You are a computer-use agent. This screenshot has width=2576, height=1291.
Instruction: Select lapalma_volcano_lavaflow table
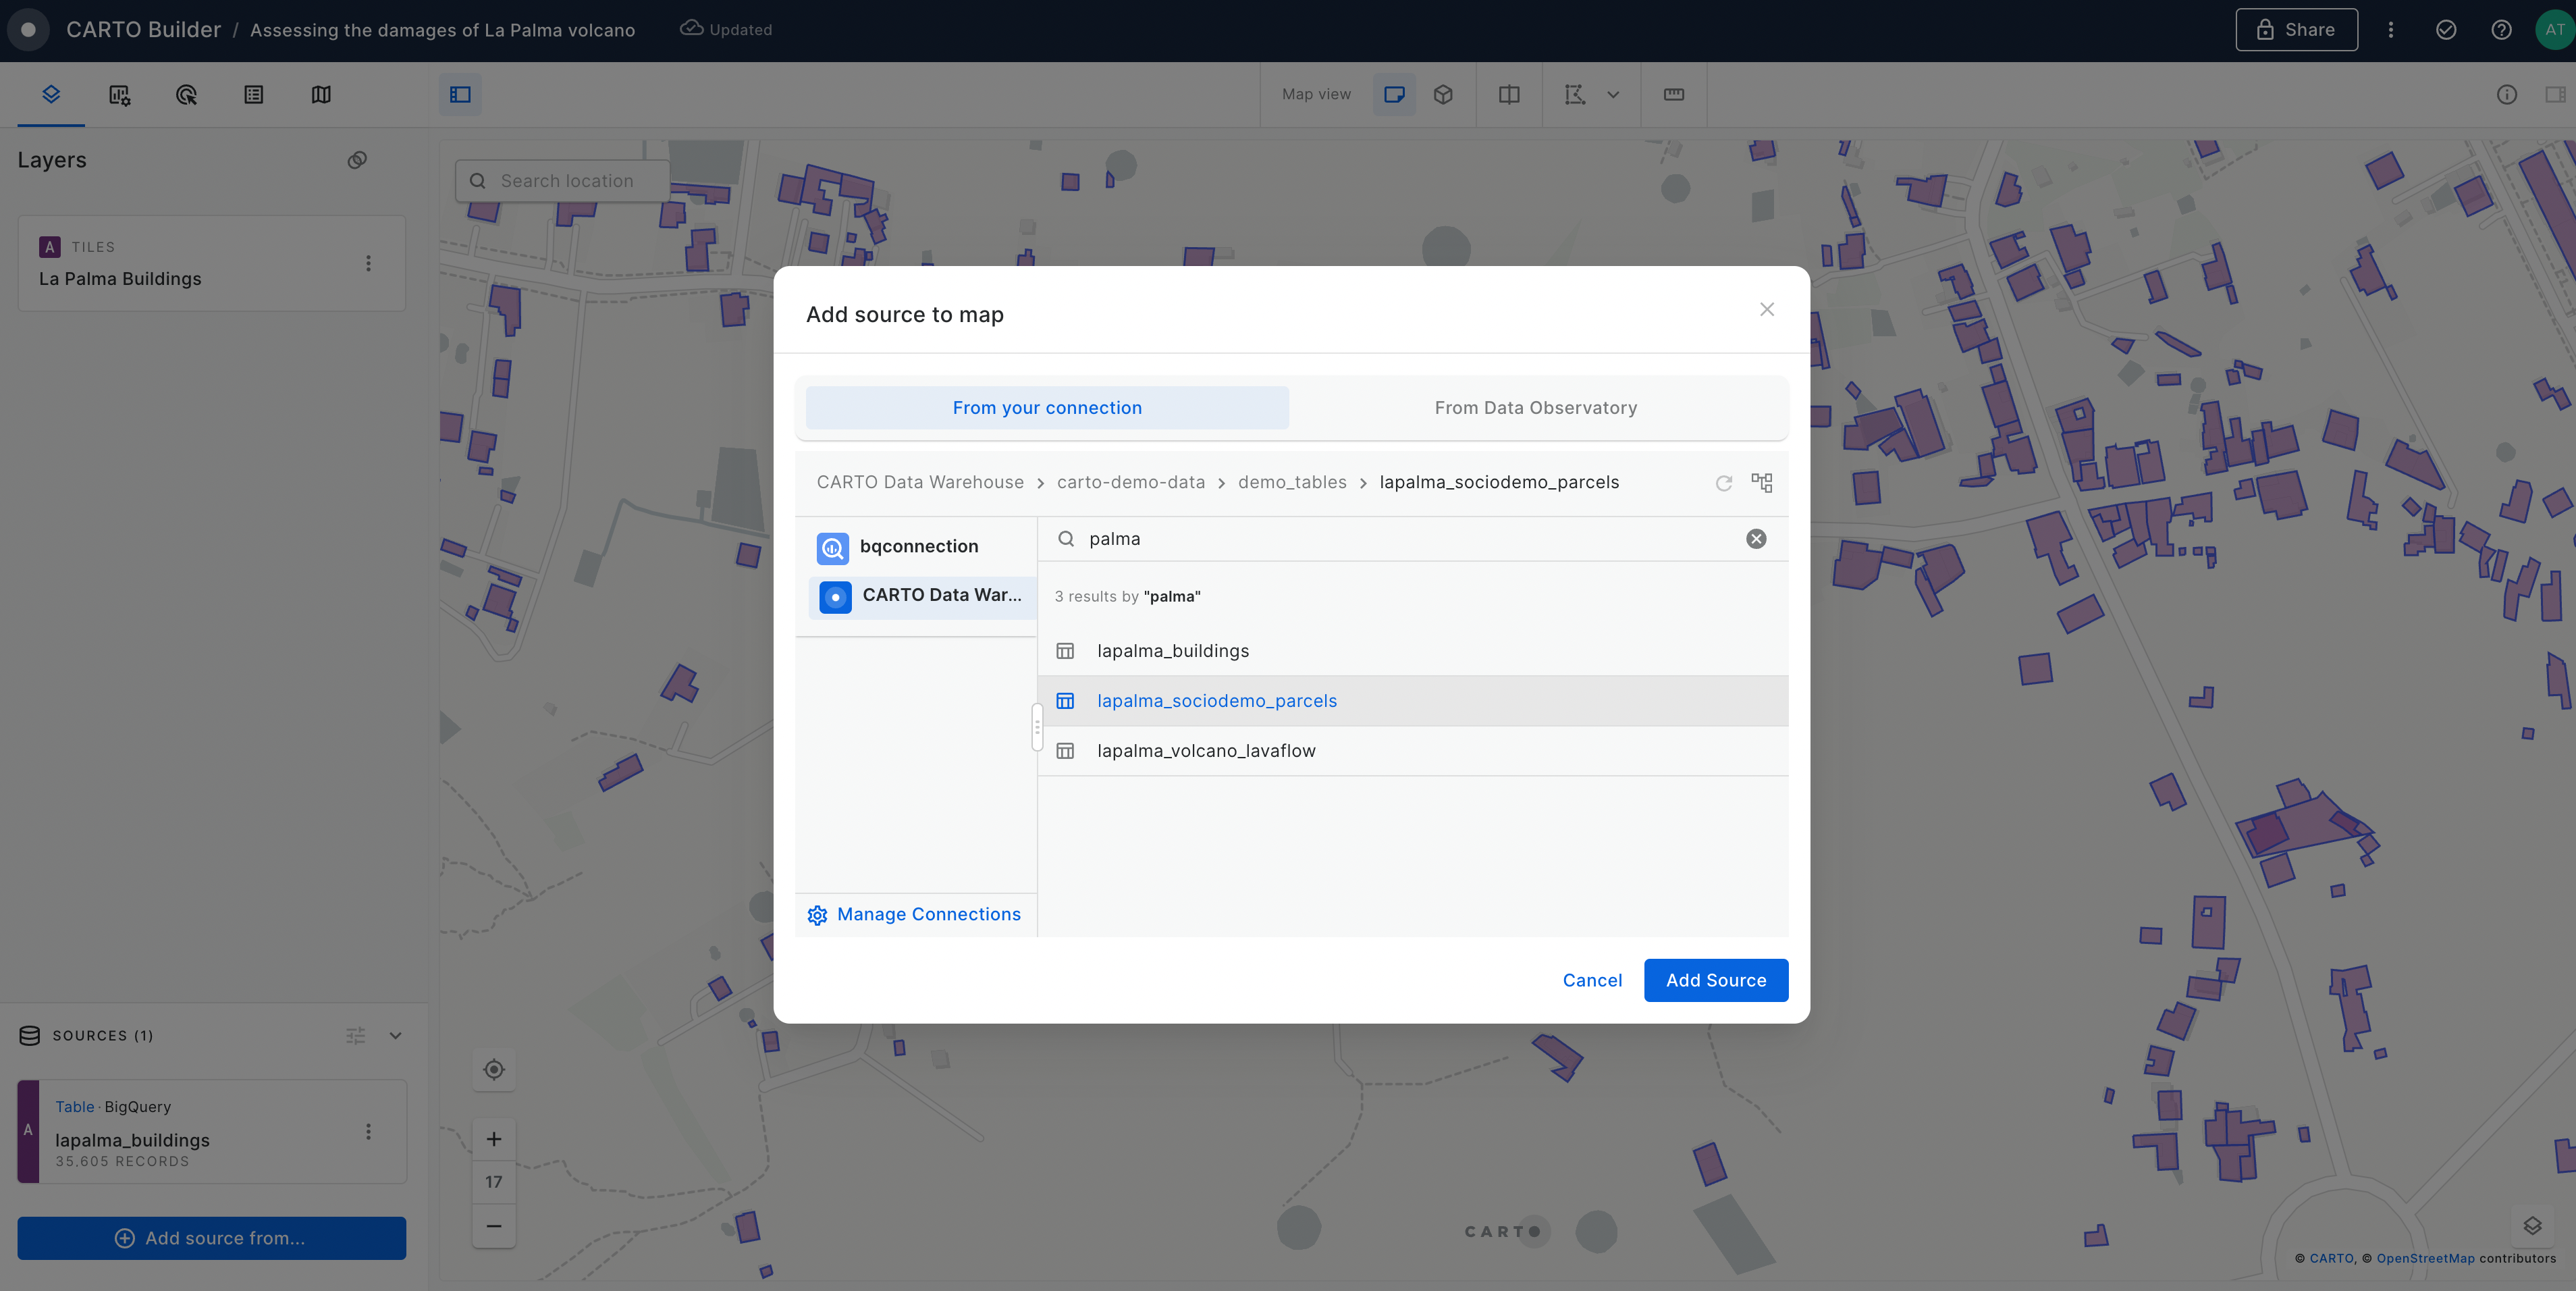click(1413, 751)
